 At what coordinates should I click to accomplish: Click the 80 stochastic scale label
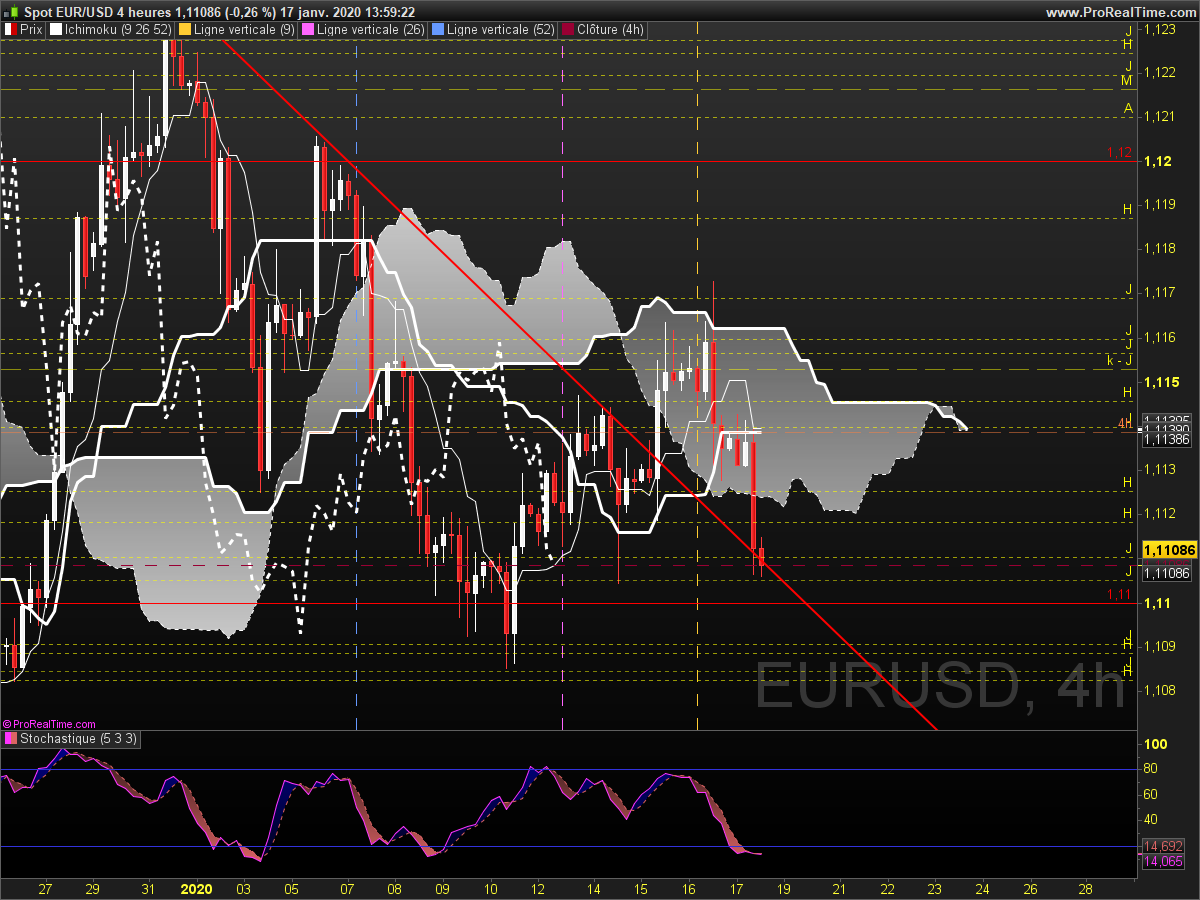[x=1150, y=769]
